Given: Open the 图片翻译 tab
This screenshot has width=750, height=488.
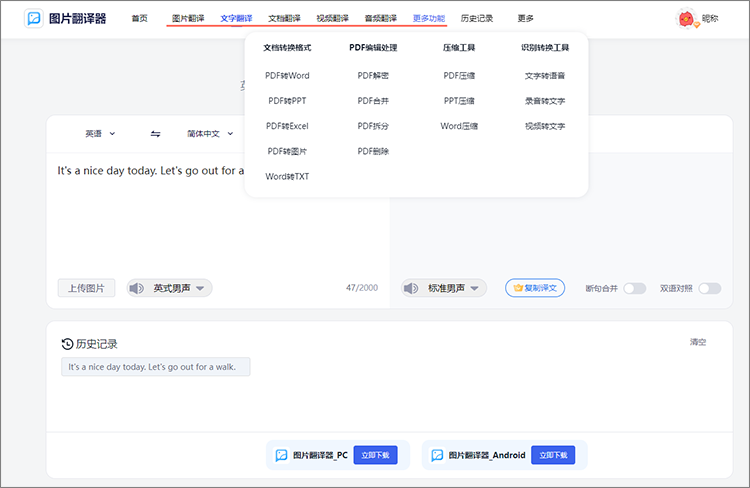Looking at the screenshot, I should click(188, 19).
